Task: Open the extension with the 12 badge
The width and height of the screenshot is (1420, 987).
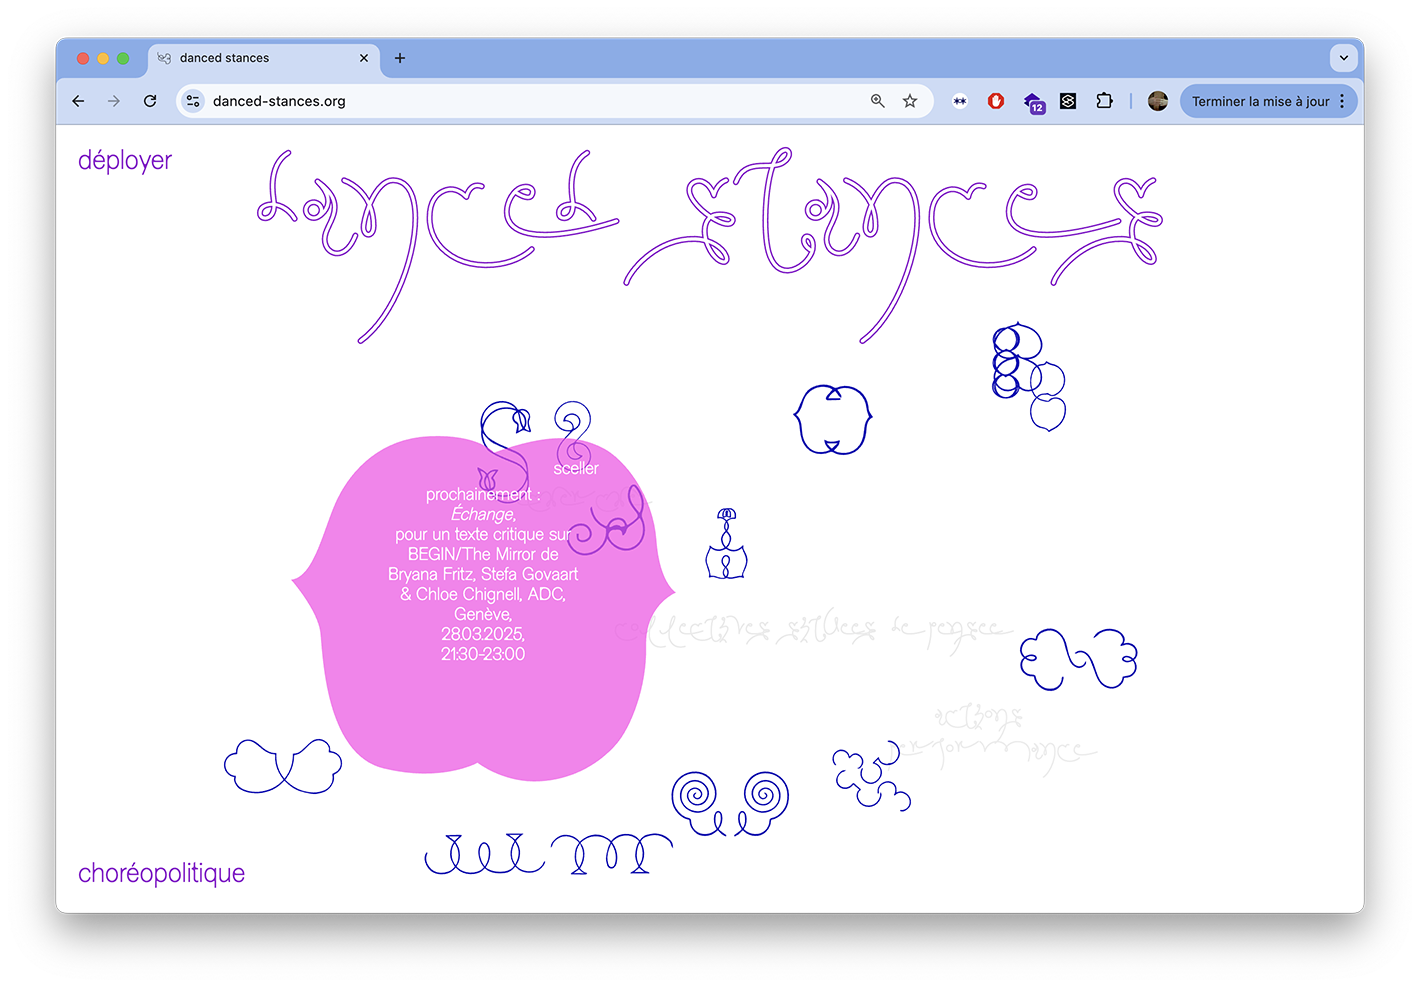Action: click(x=1034, y=102)
